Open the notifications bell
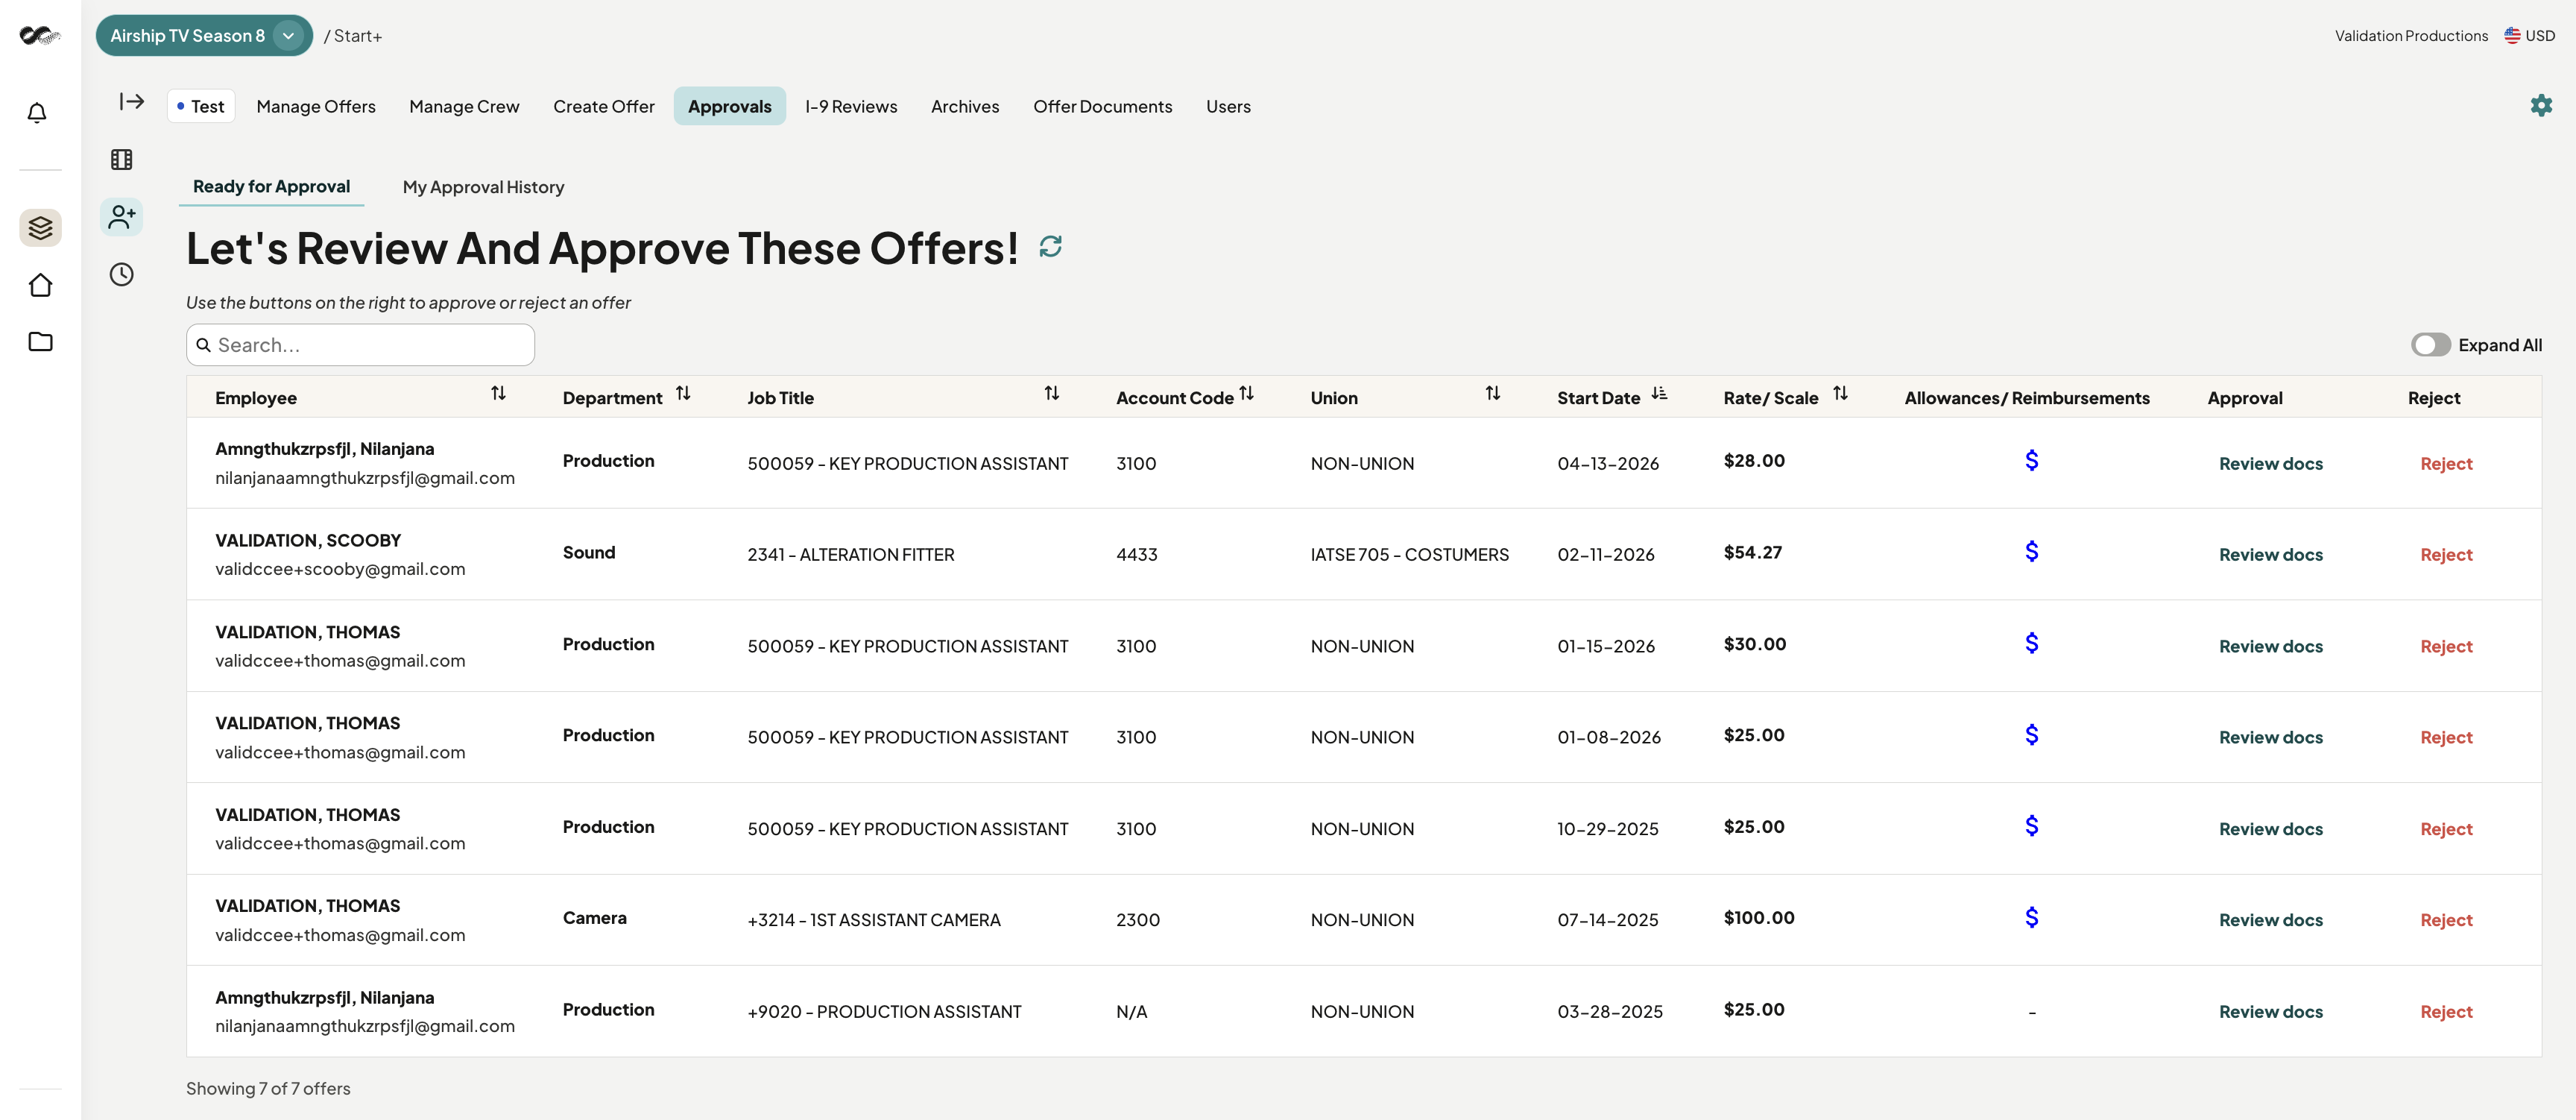 pos(37,113)
